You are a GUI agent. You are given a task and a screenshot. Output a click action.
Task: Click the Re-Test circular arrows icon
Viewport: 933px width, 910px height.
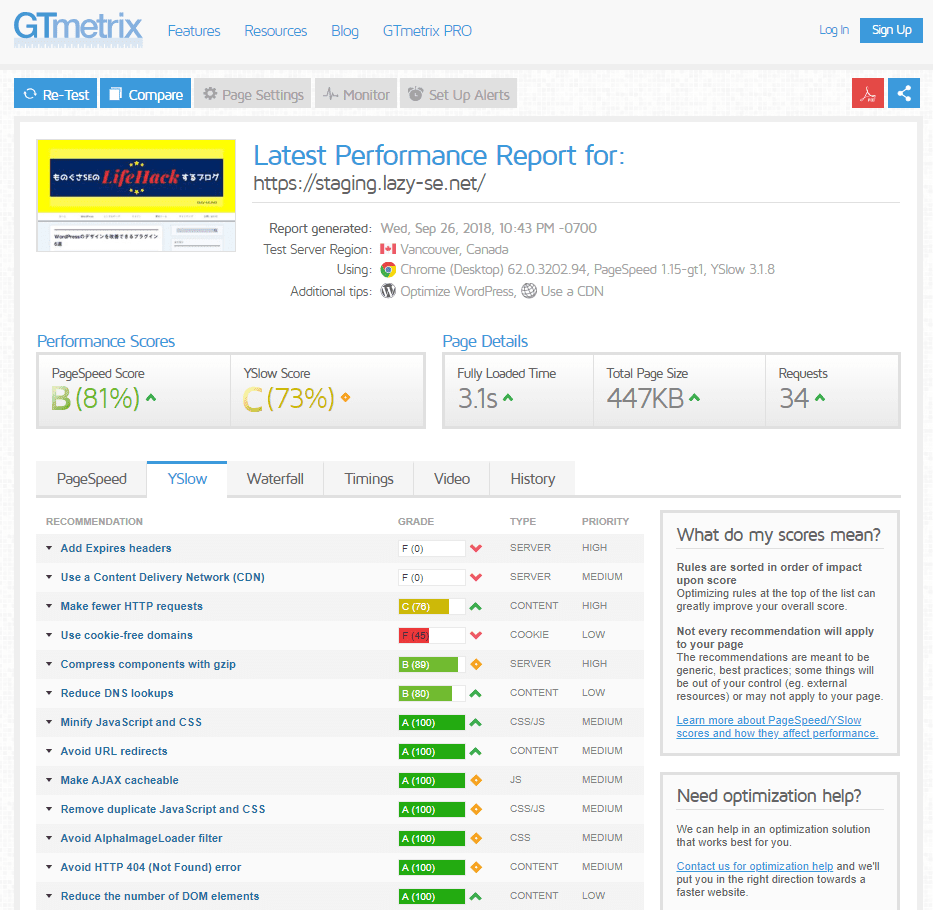[x=31, y=92]
